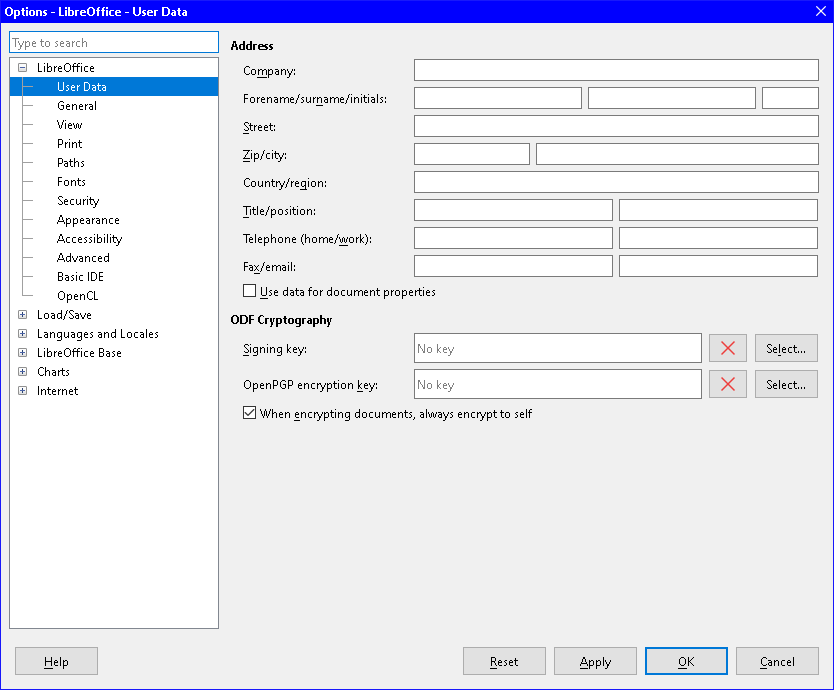Open the Fonts options page
The width and height of the screenshot is (834, 690).
[71, 182]
